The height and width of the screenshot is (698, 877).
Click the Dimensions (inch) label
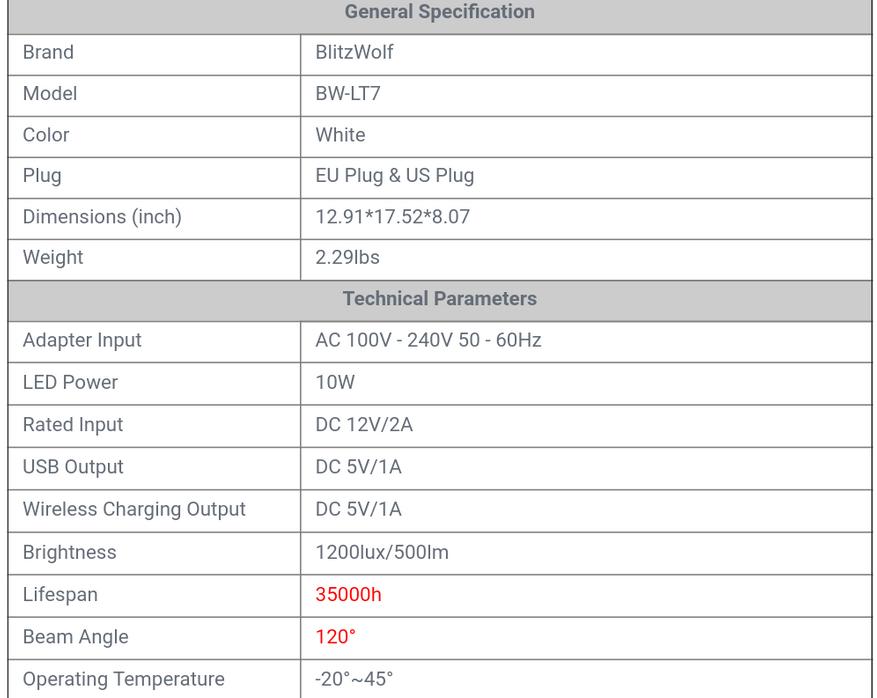(102, 217)
